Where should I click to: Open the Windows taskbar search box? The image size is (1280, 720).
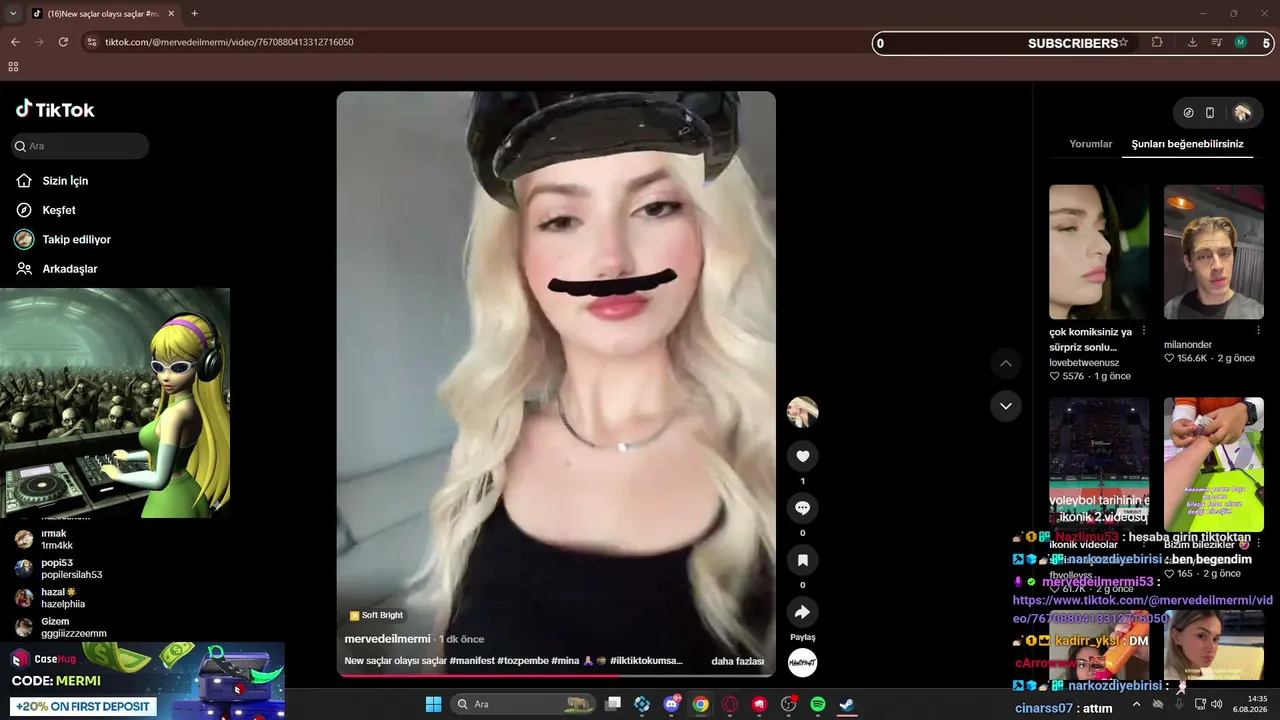pyautogui.click(x=522, y=704)
